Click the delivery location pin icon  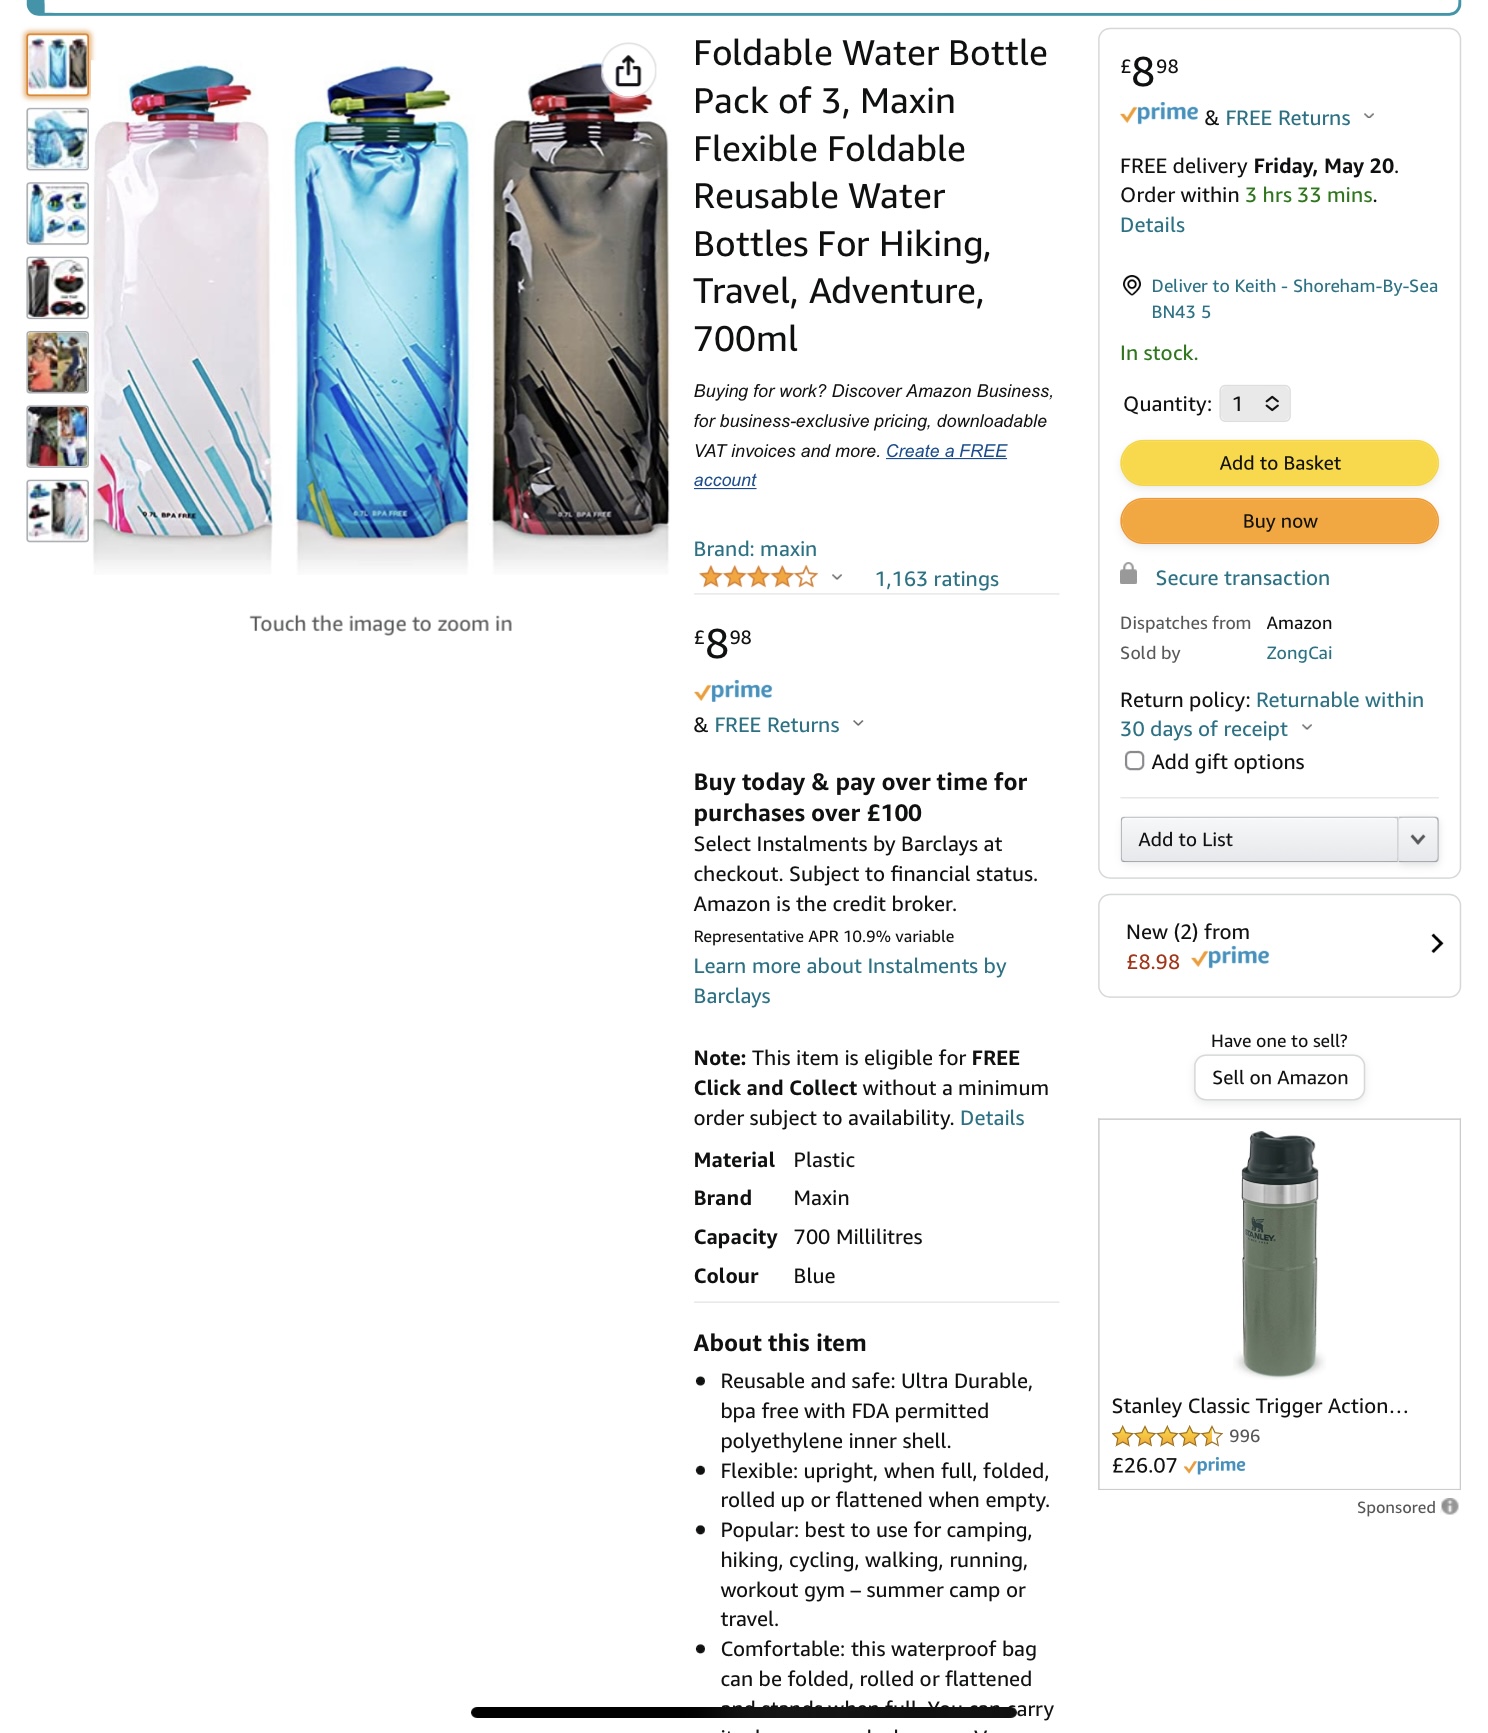(1131, 286)
